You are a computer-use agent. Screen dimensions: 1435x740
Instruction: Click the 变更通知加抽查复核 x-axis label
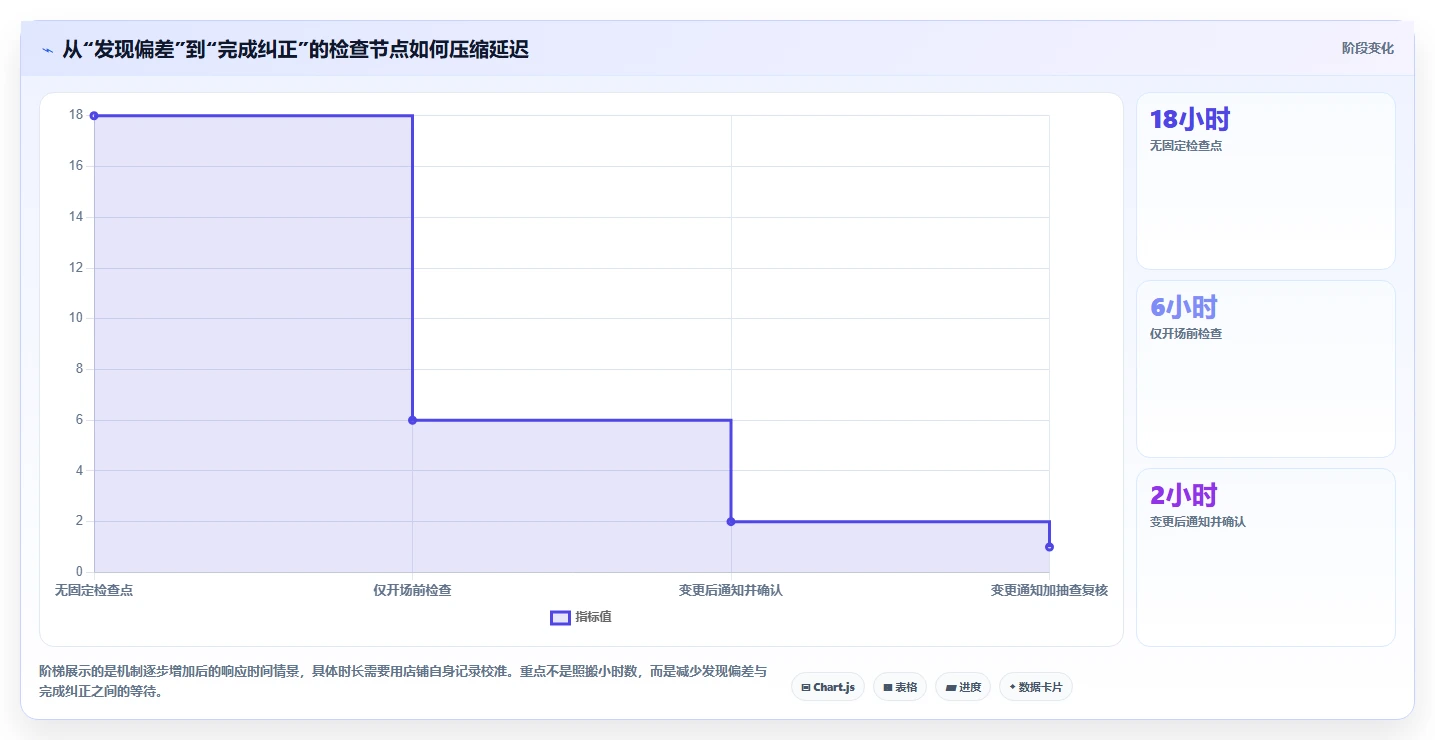pyautogui.click(x=1049, y=590)
